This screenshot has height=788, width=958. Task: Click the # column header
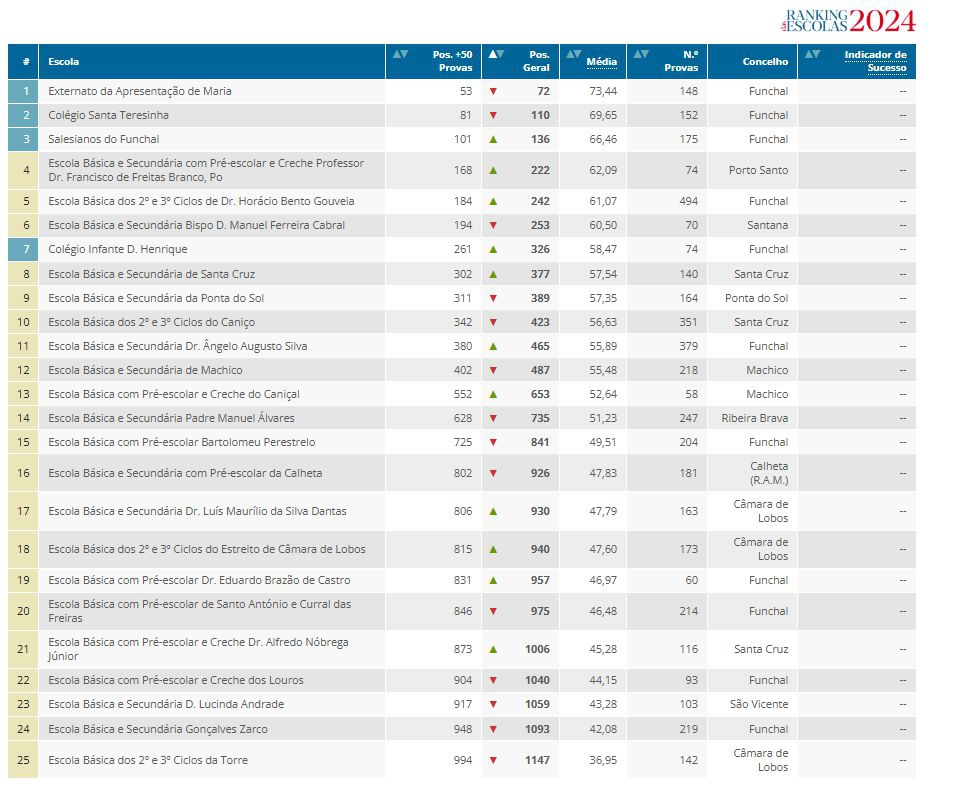24,62
